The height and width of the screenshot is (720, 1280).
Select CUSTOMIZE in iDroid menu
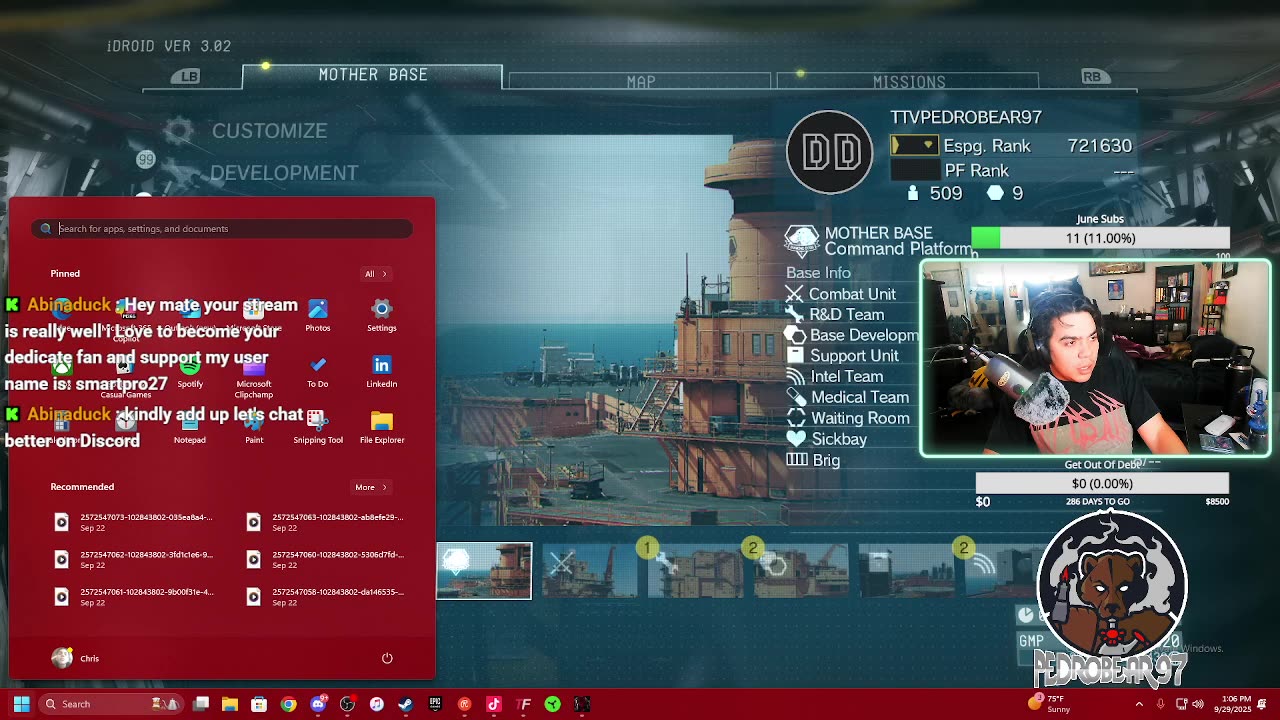(x=269, y=131)
